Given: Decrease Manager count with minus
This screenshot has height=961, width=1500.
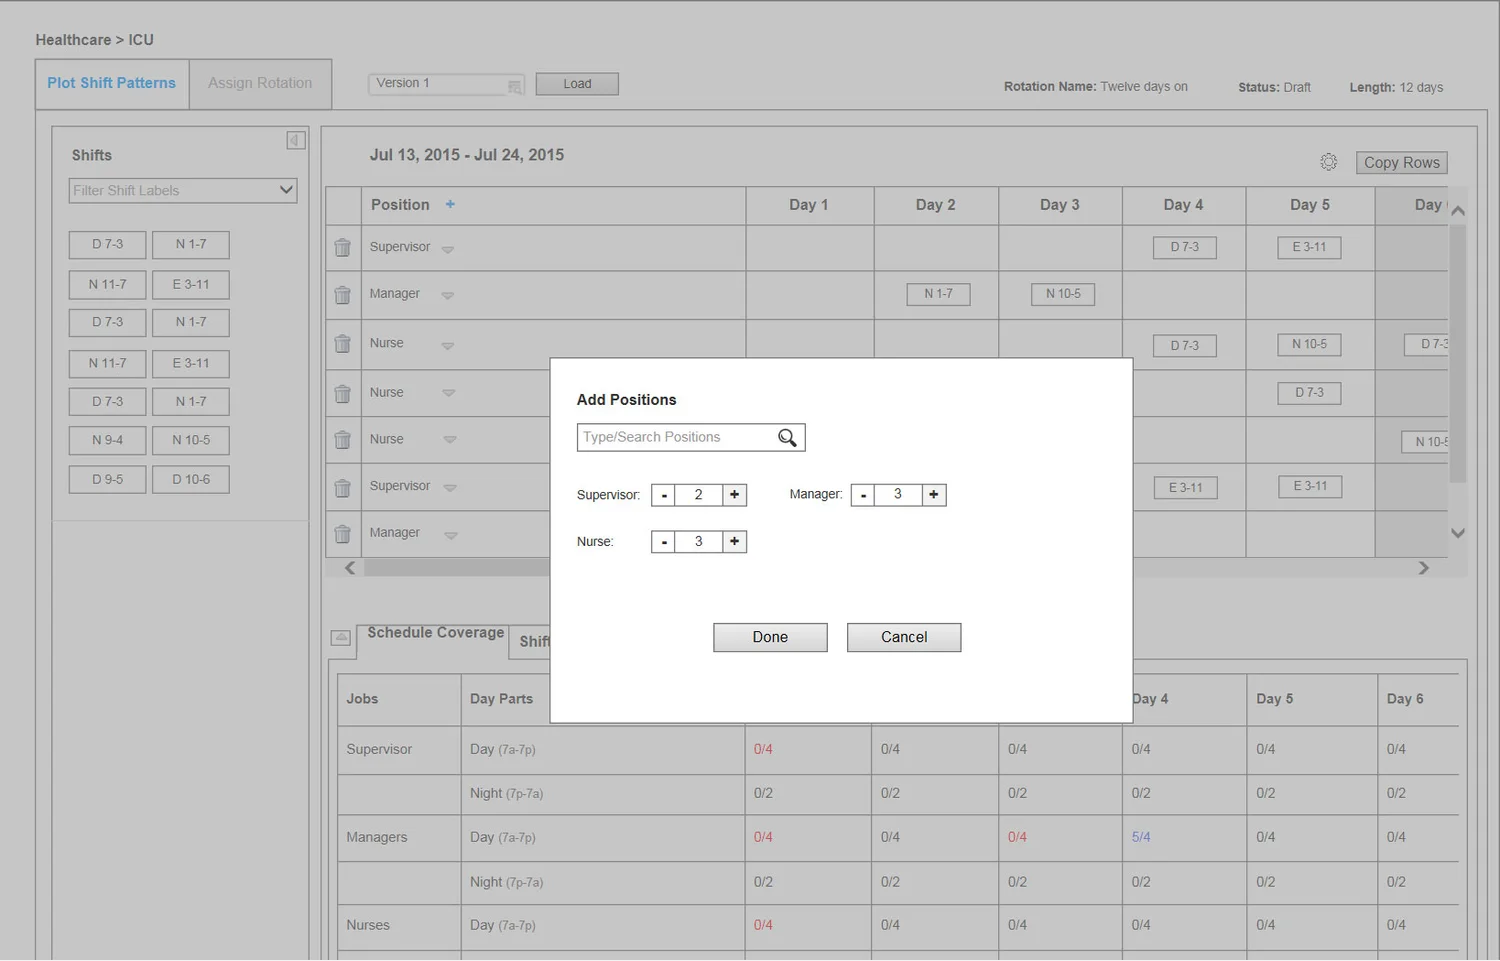Looking at the screenshot, I should pos(863,495).
